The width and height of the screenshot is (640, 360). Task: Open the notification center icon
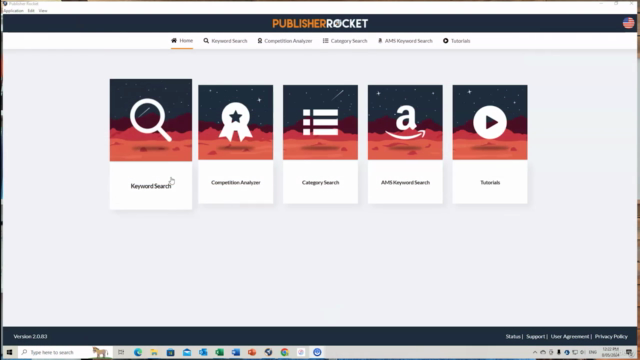629,352
